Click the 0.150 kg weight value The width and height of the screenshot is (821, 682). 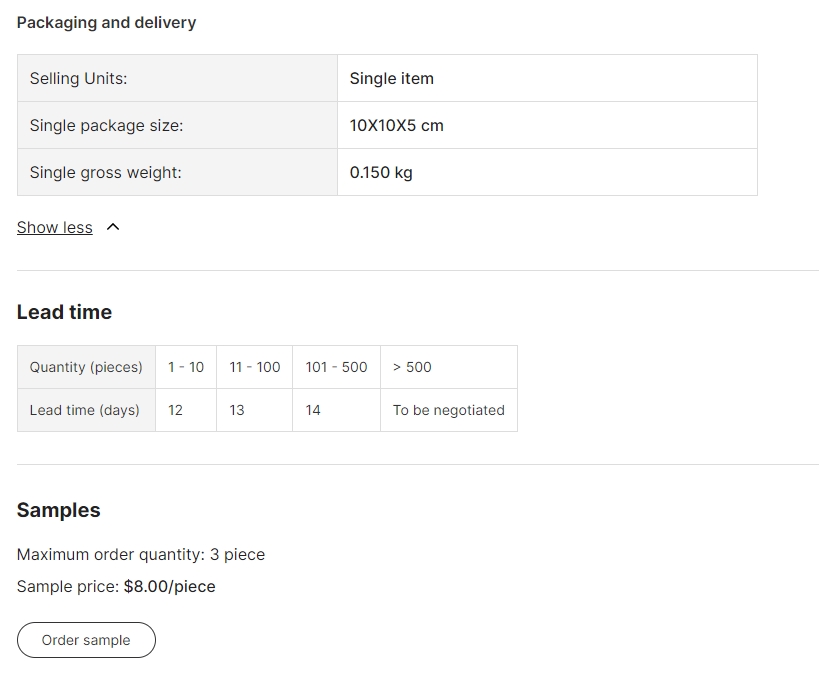pos(381,173)
